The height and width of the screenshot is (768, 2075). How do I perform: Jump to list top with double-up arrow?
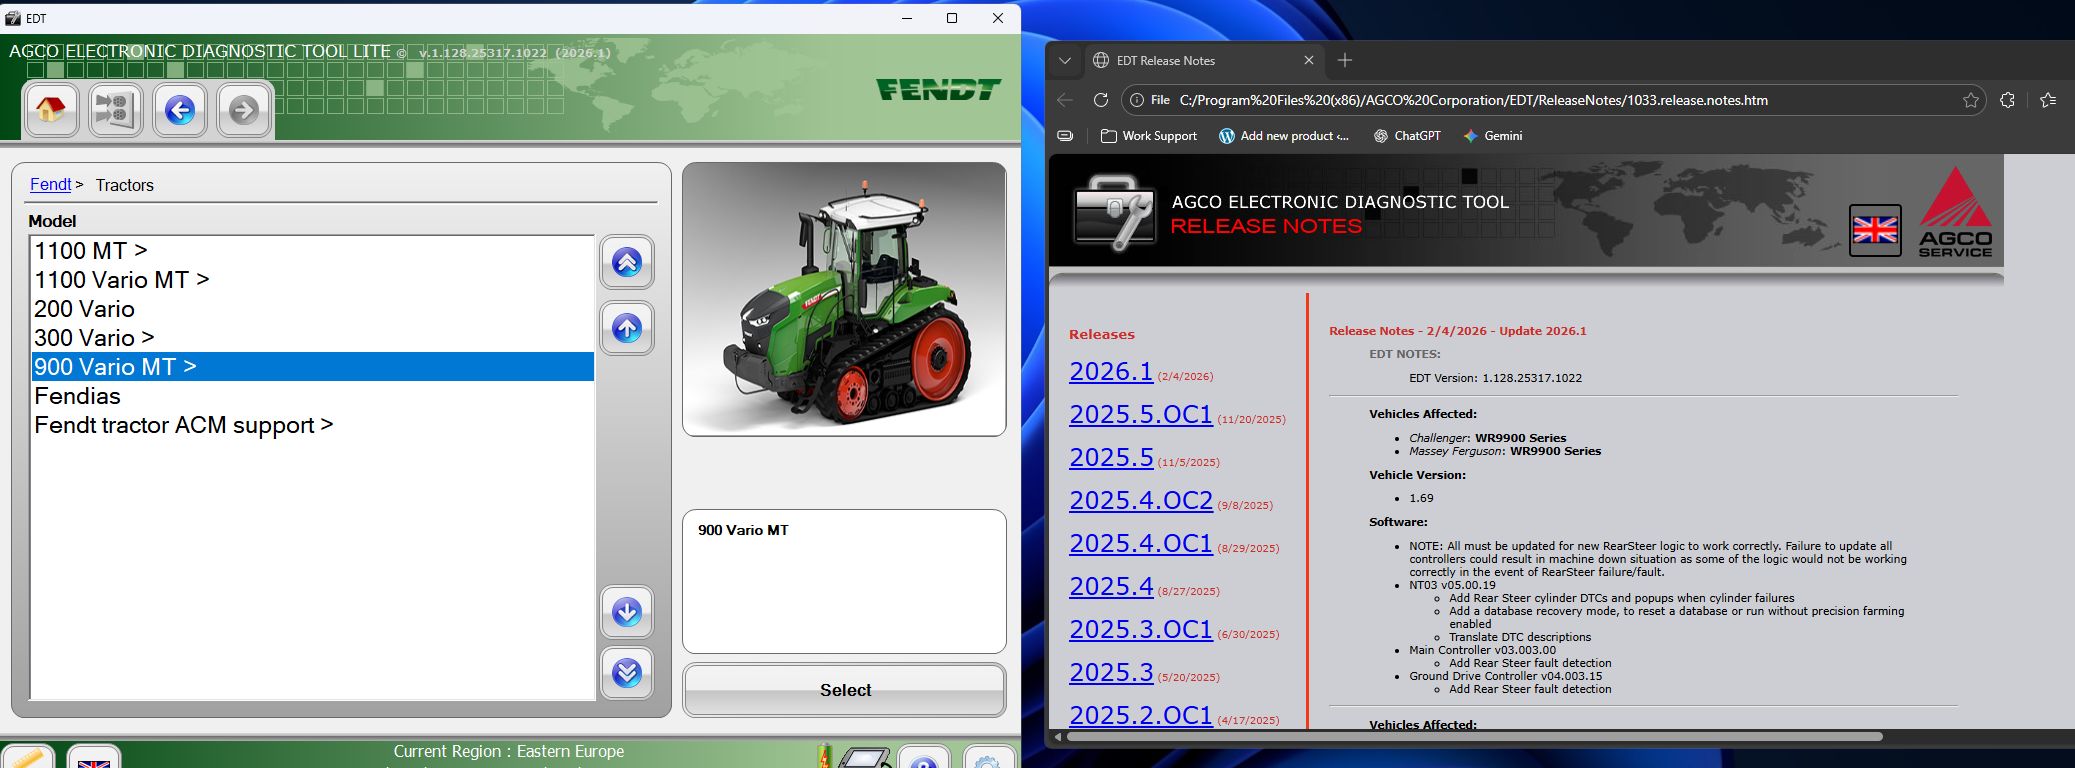627,262
